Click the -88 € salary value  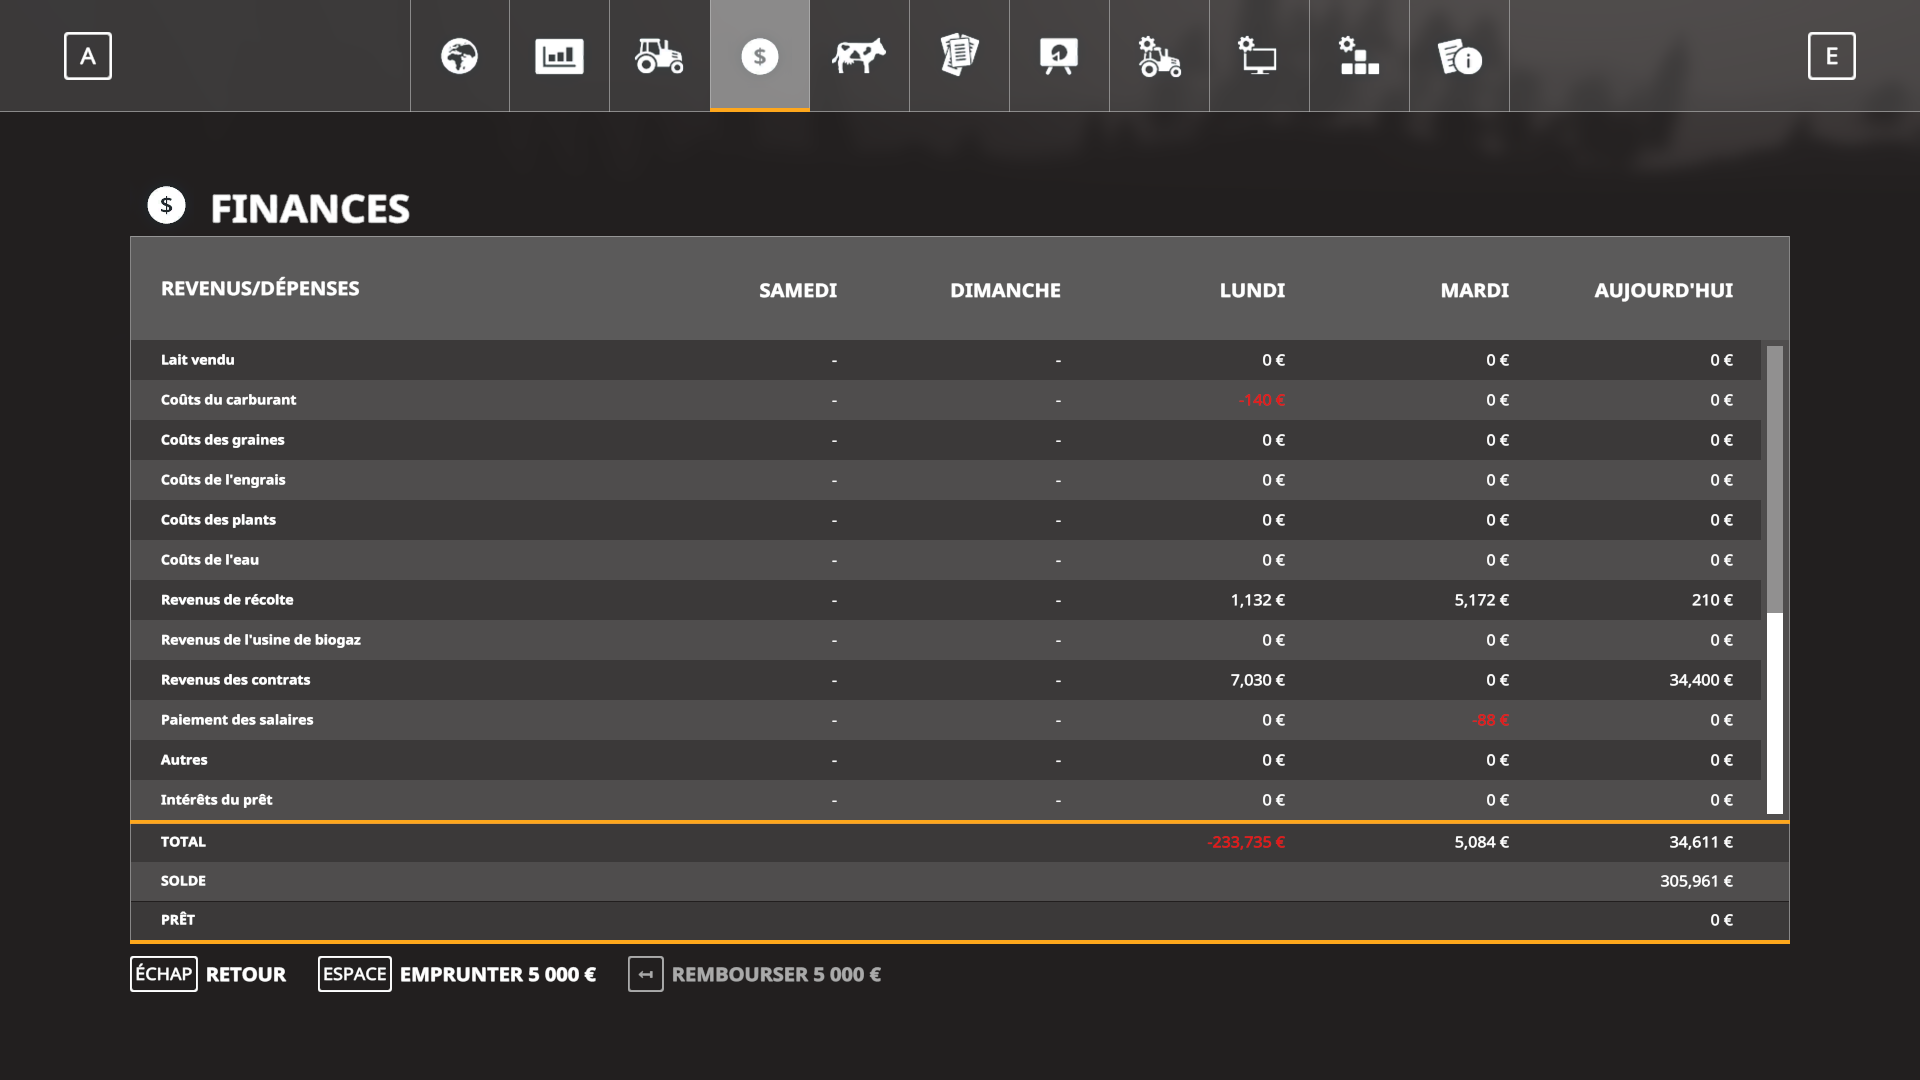[1491, 720]
